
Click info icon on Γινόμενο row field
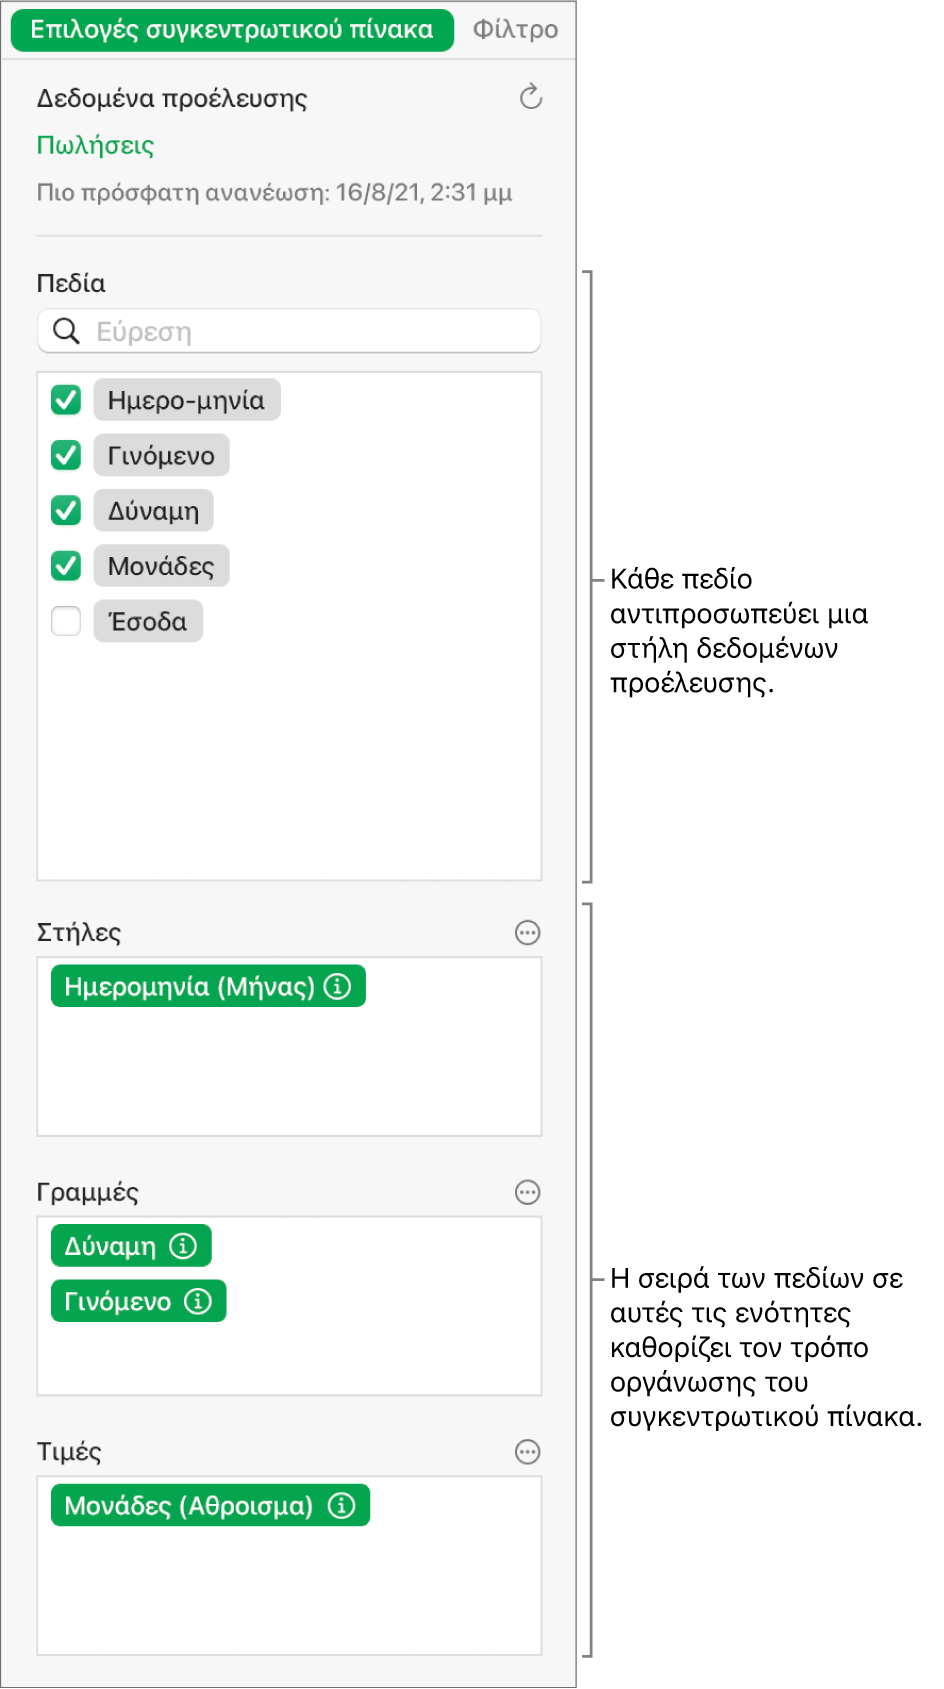tap(198, 1301)
